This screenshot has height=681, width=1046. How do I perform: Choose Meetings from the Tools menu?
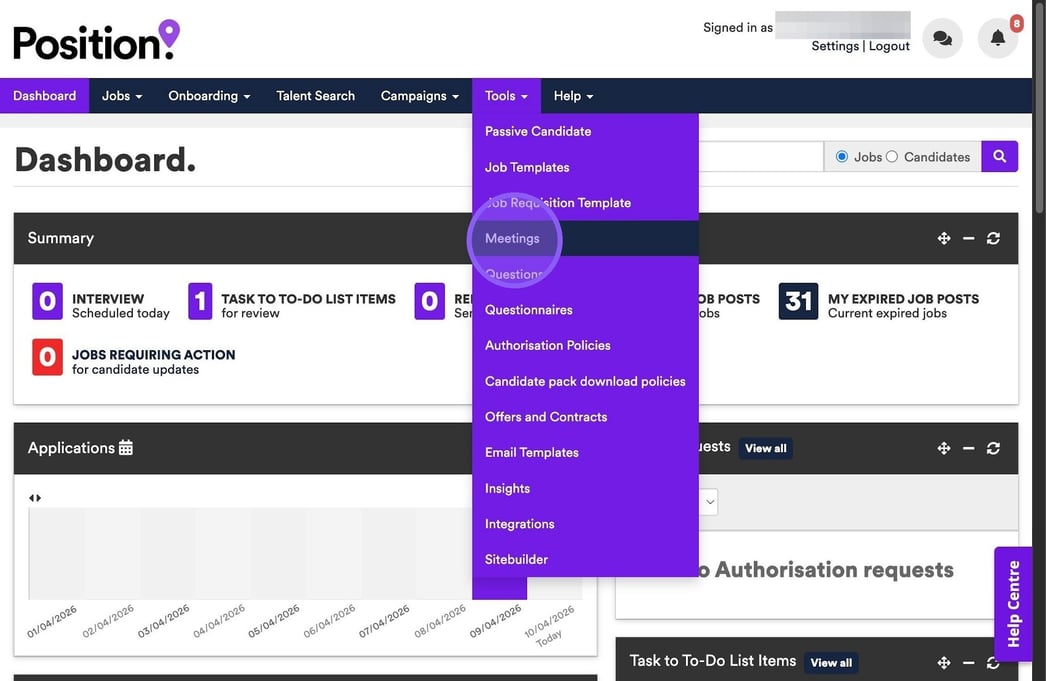pos(512,238)
